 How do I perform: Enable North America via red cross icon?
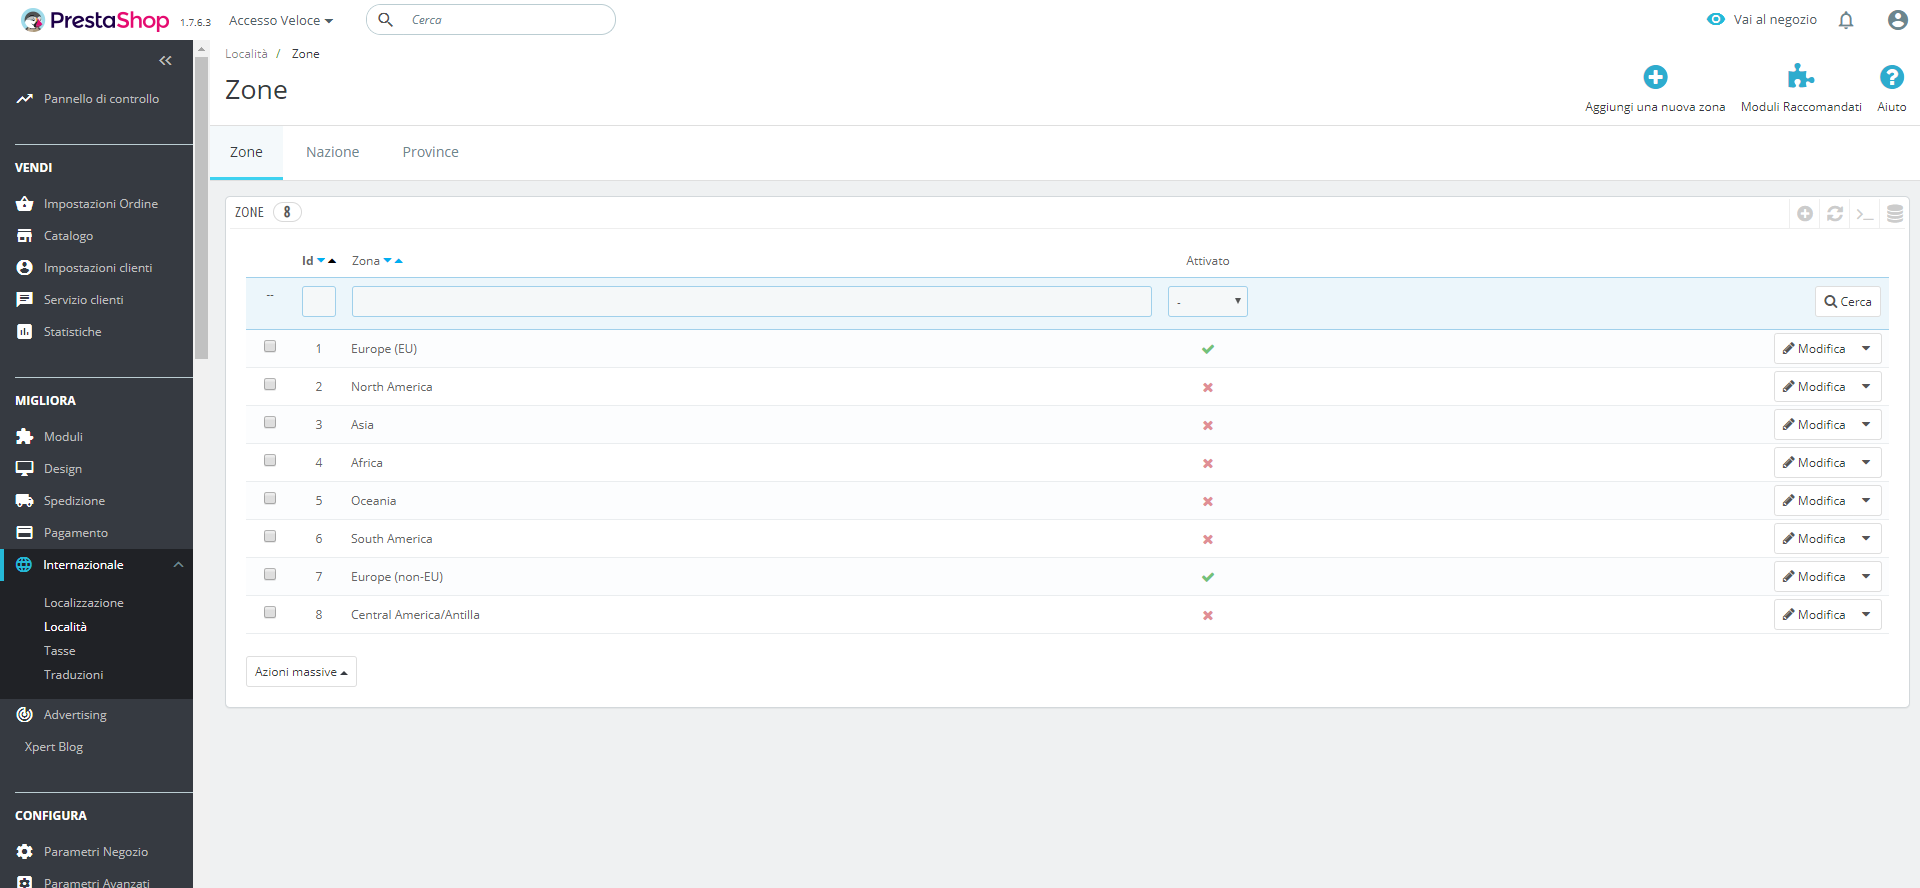(x=1208, y=387)
